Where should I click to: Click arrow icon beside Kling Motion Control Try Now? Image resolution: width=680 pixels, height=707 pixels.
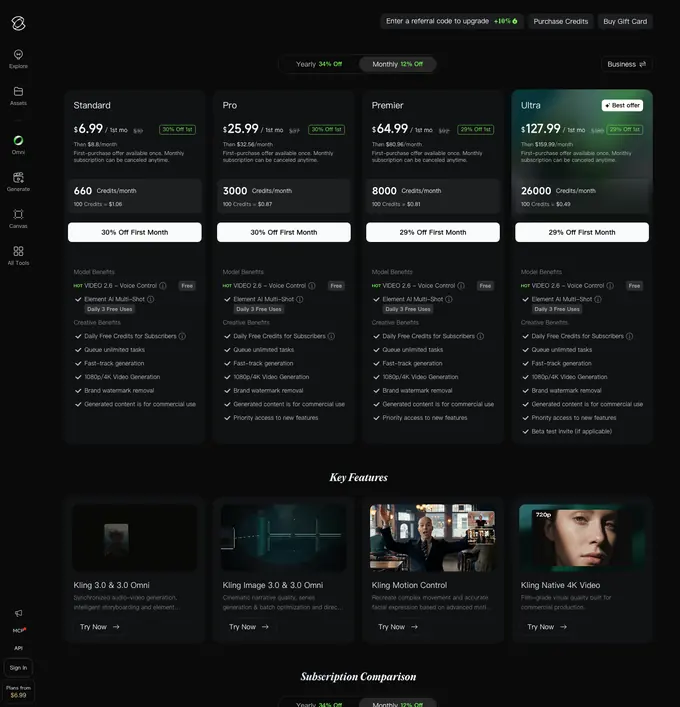click(x=414, y=627)
